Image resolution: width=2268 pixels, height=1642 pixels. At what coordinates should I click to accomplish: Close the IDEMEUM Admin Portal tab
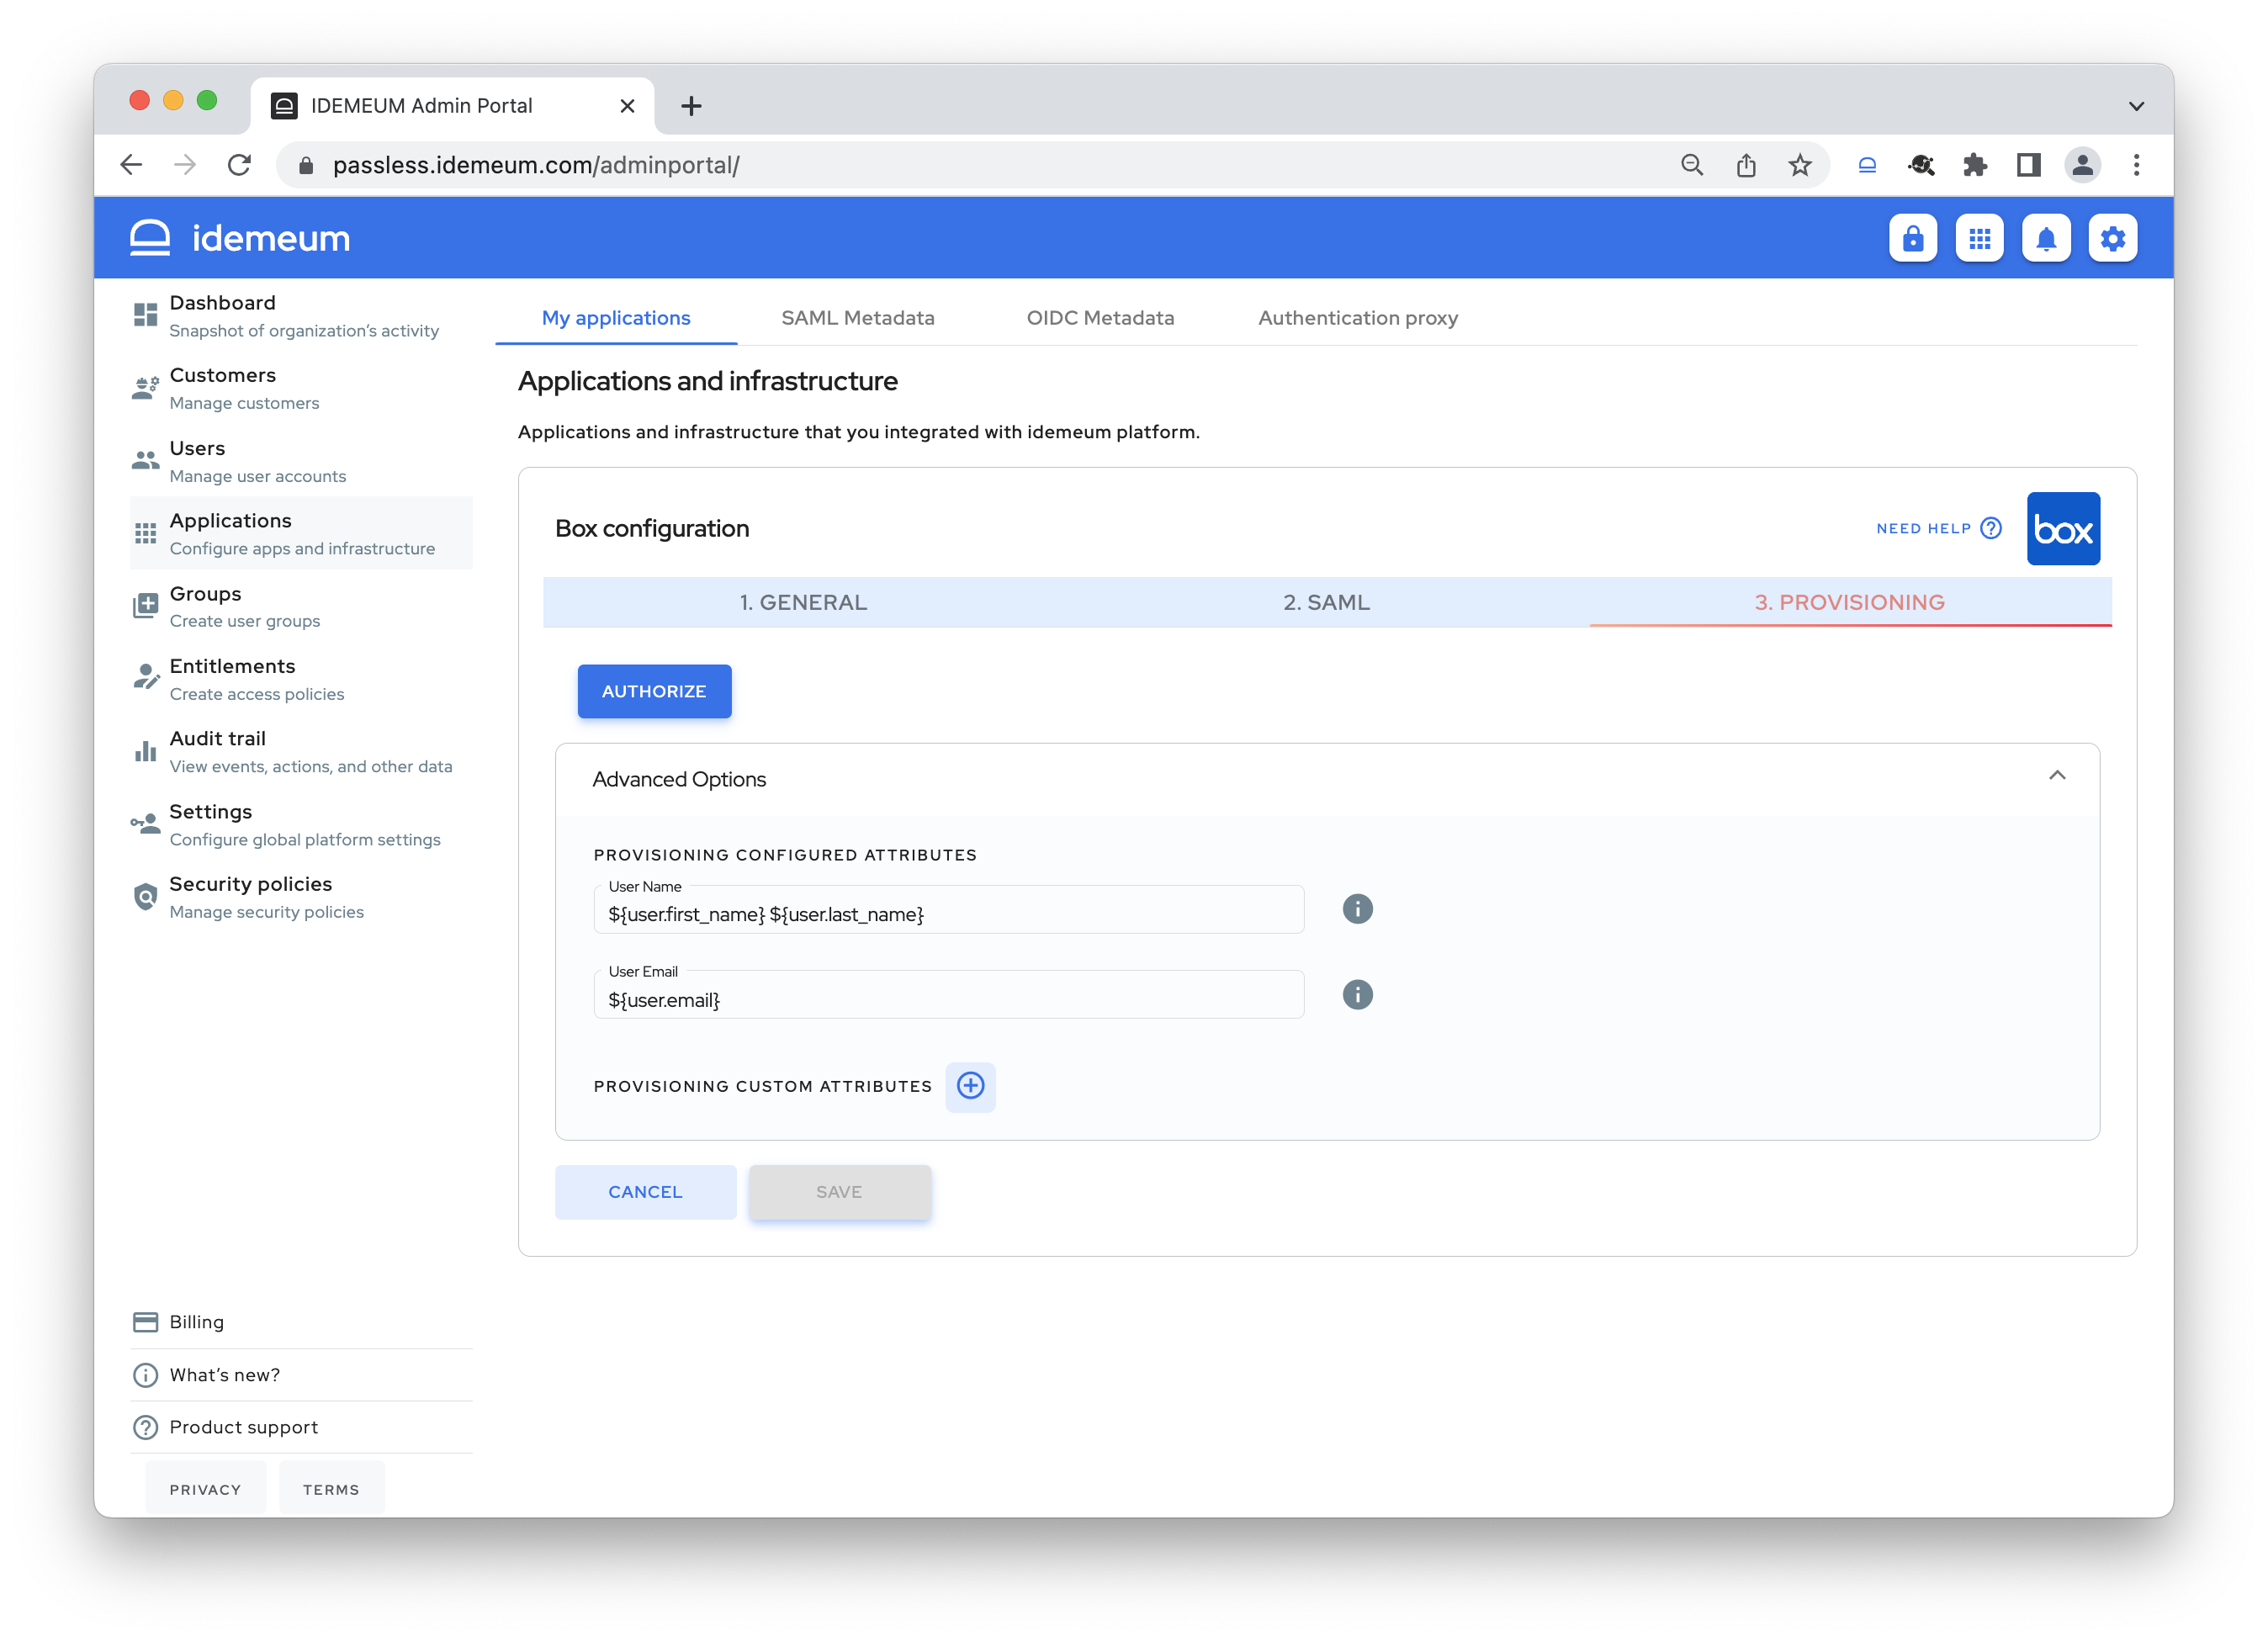click(627, 106)
